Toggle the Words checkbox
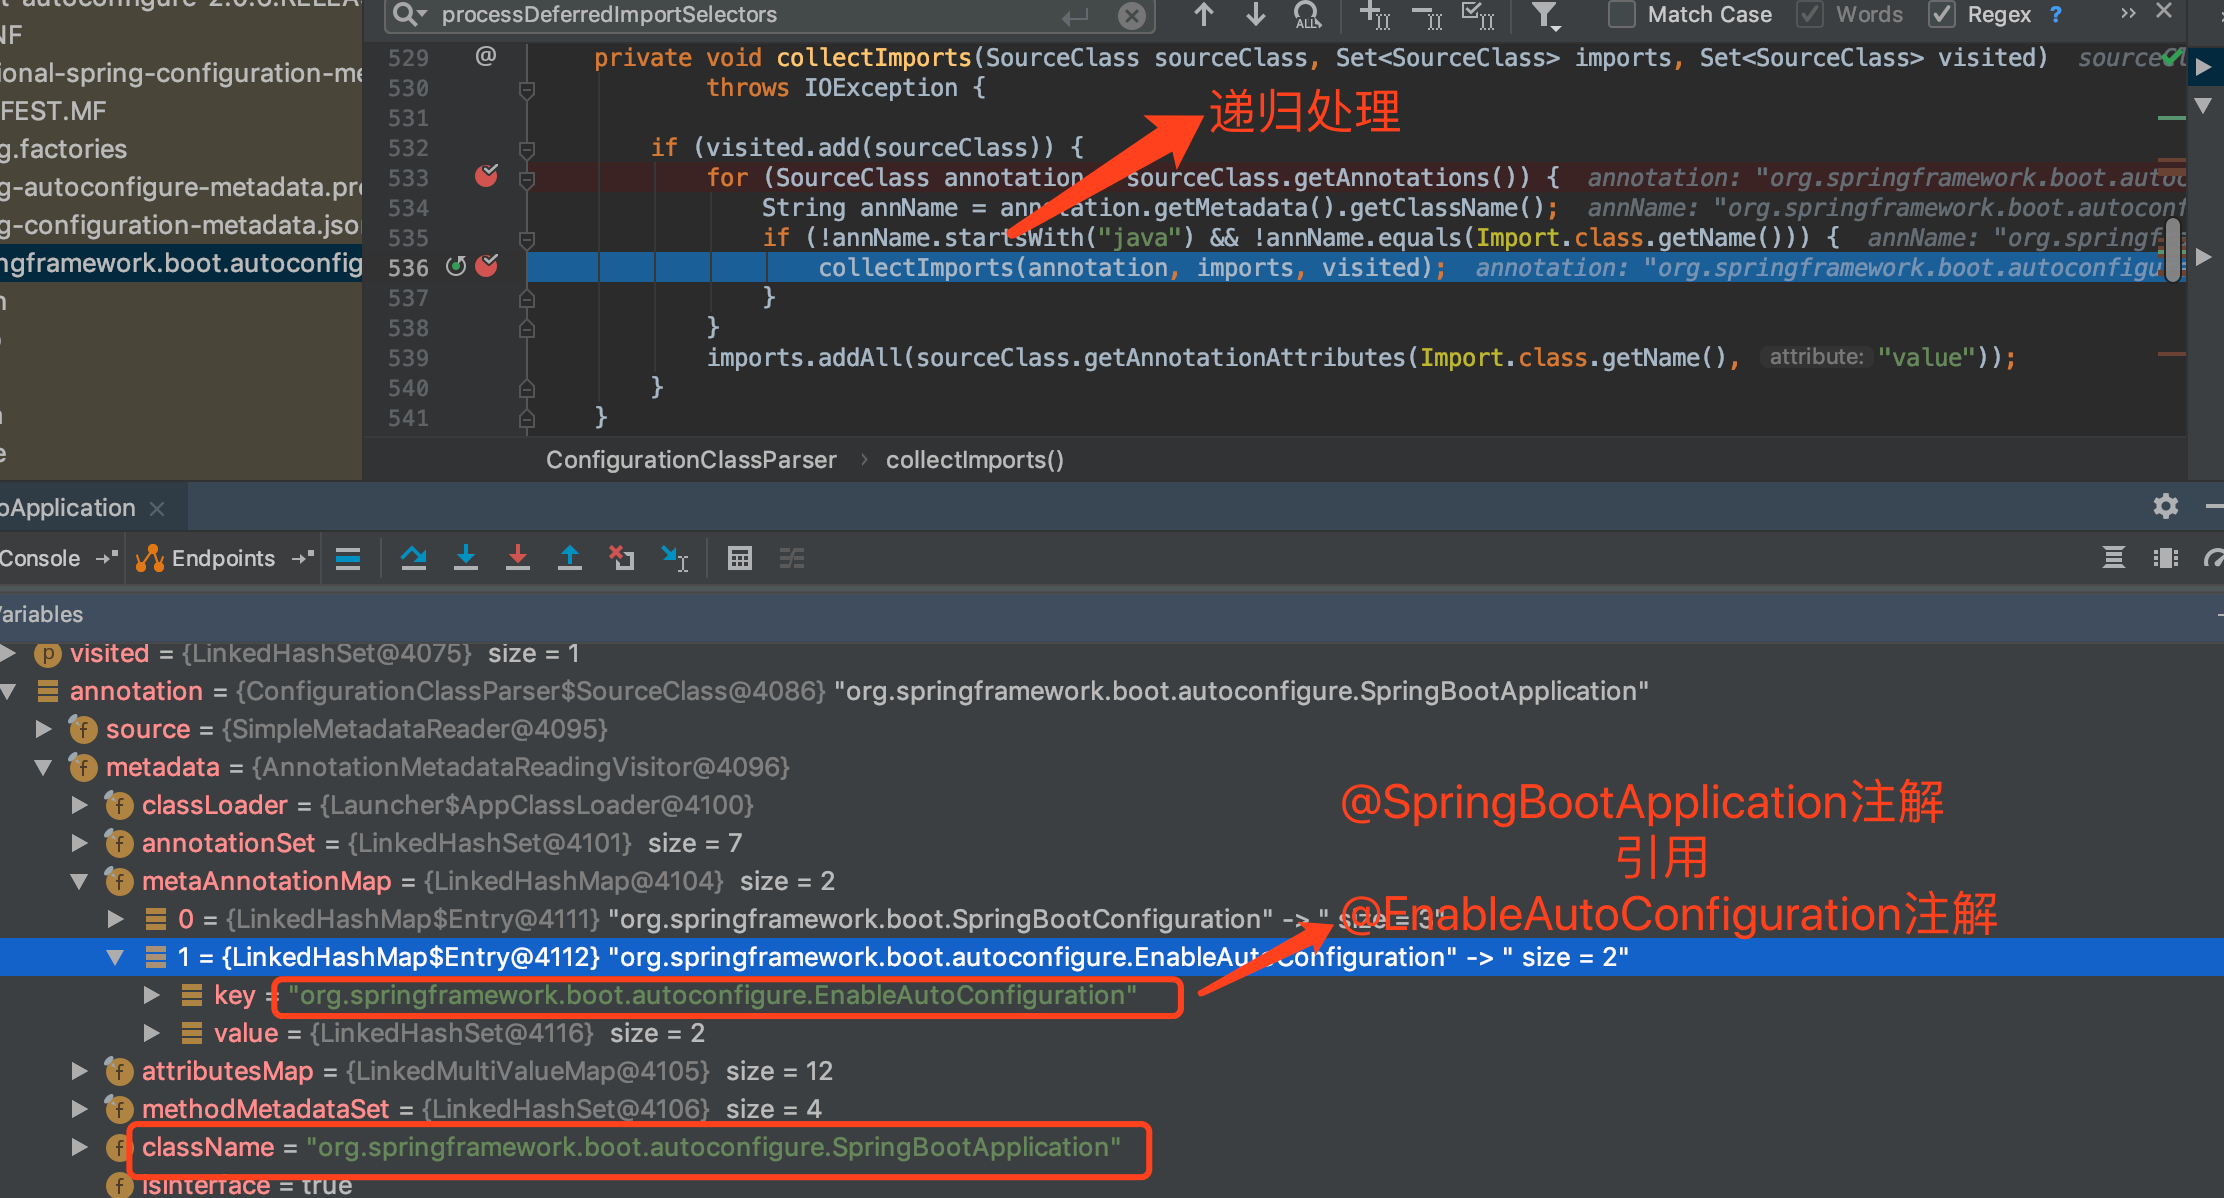2224x1198 pixels. pyautogui.click(x=1809, y=14)
